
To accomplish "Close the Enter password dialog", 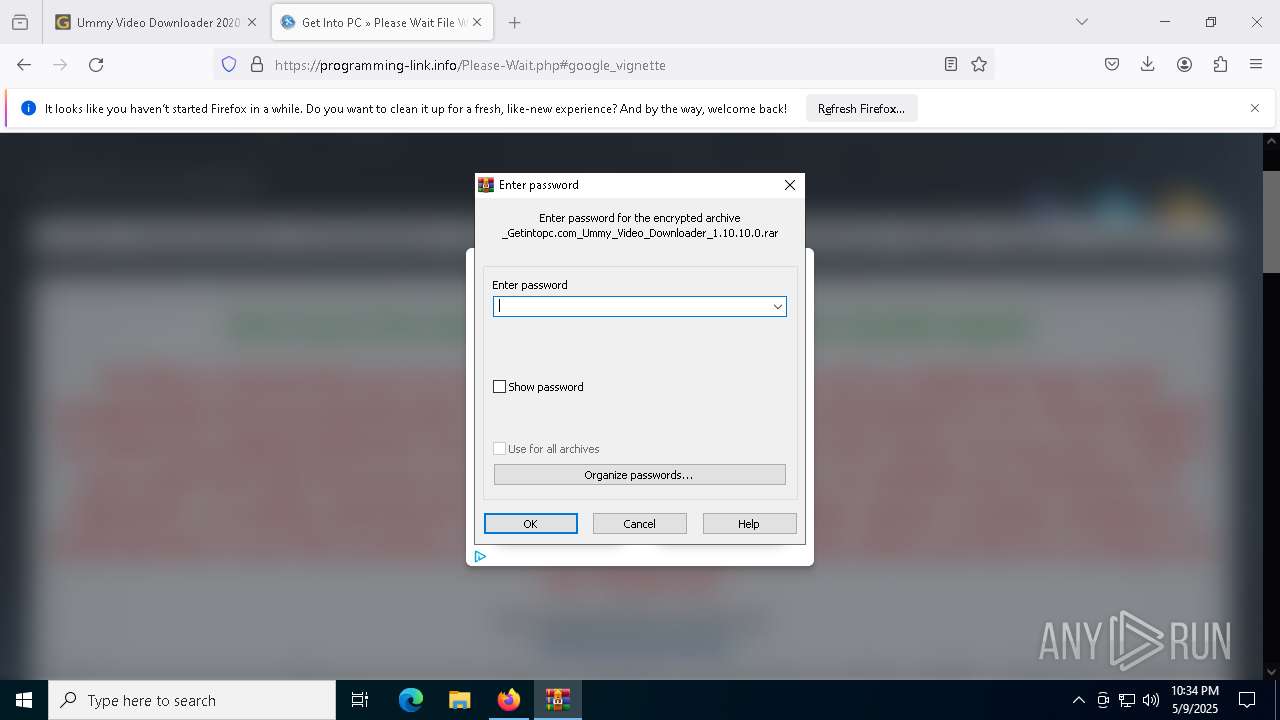I will (x=790, y=185).
